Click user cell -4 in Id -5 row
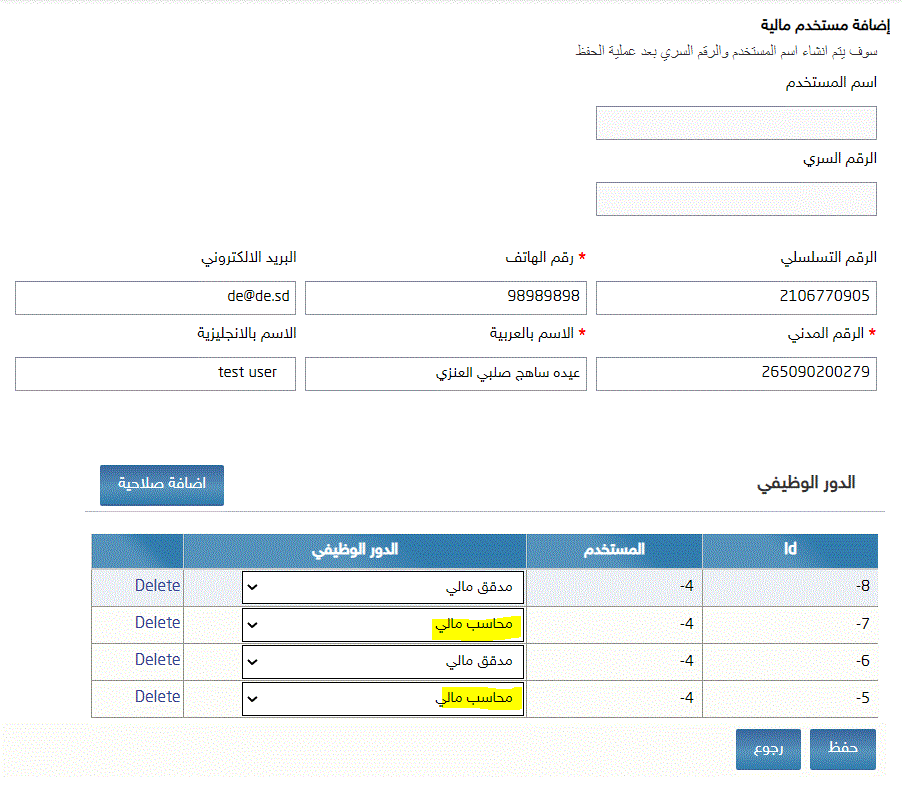Image resolution: width=902 pixels, height=812 pixels. pyautogui.click(x=614, y=699)
